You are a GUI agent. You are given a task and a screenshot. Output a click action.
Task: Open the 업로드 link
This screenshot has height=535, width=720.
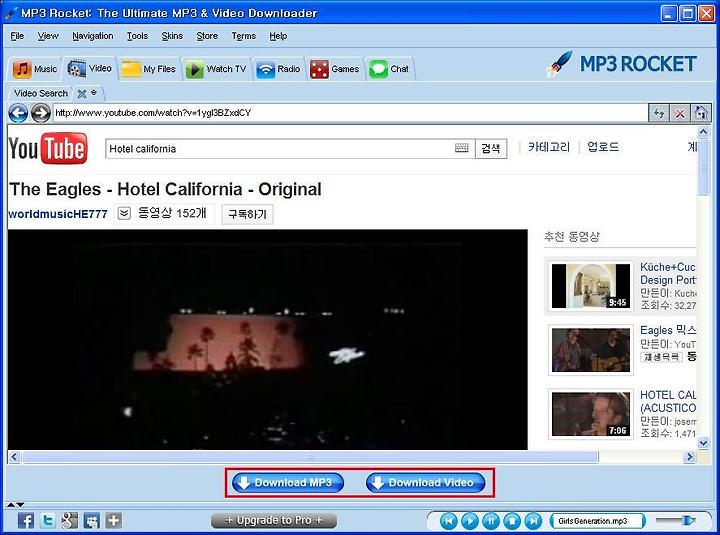coord(603,147)
